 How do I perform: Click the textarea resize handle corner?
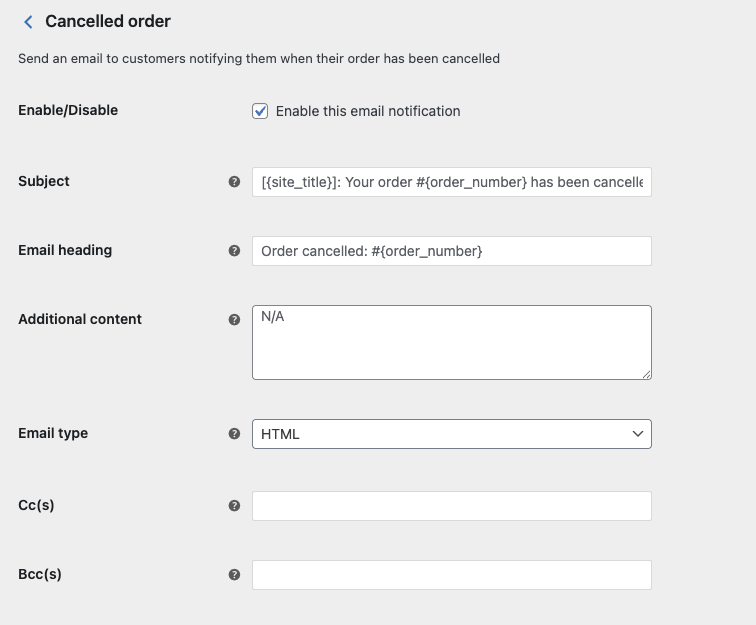click(646, 374)
